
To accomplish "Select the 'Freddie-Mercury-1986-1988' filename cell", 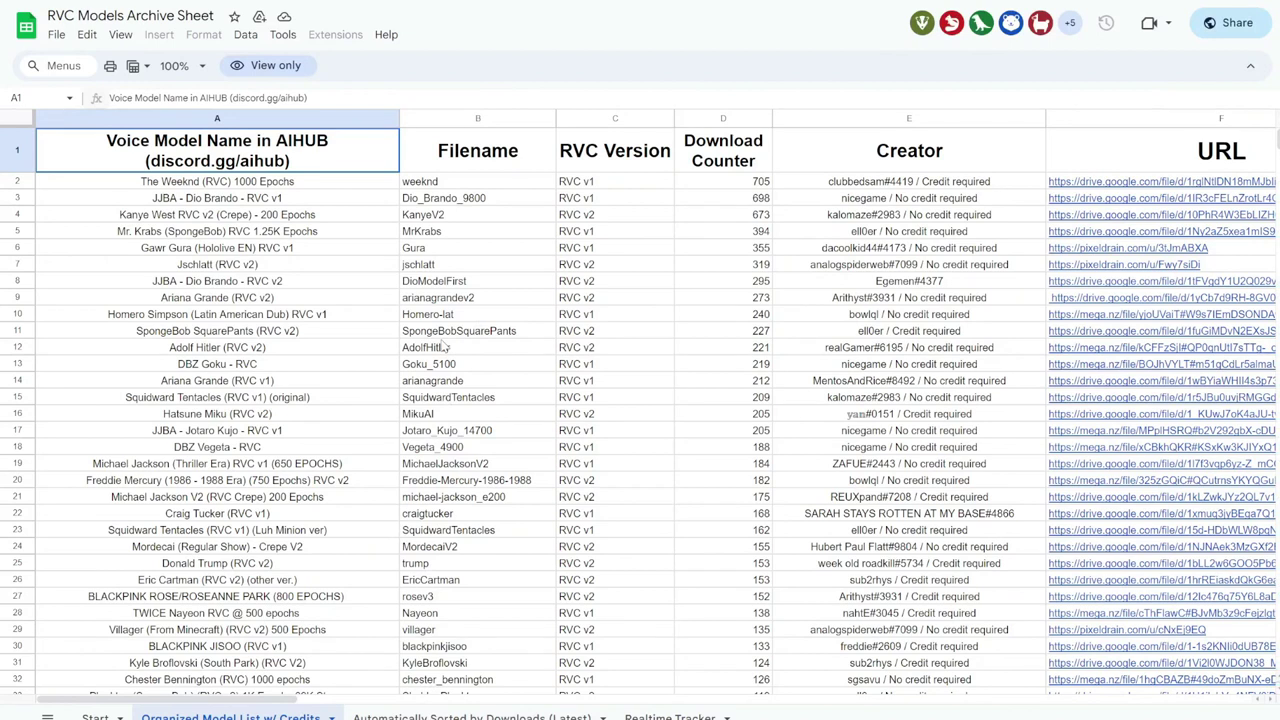I will pos(477,480).
